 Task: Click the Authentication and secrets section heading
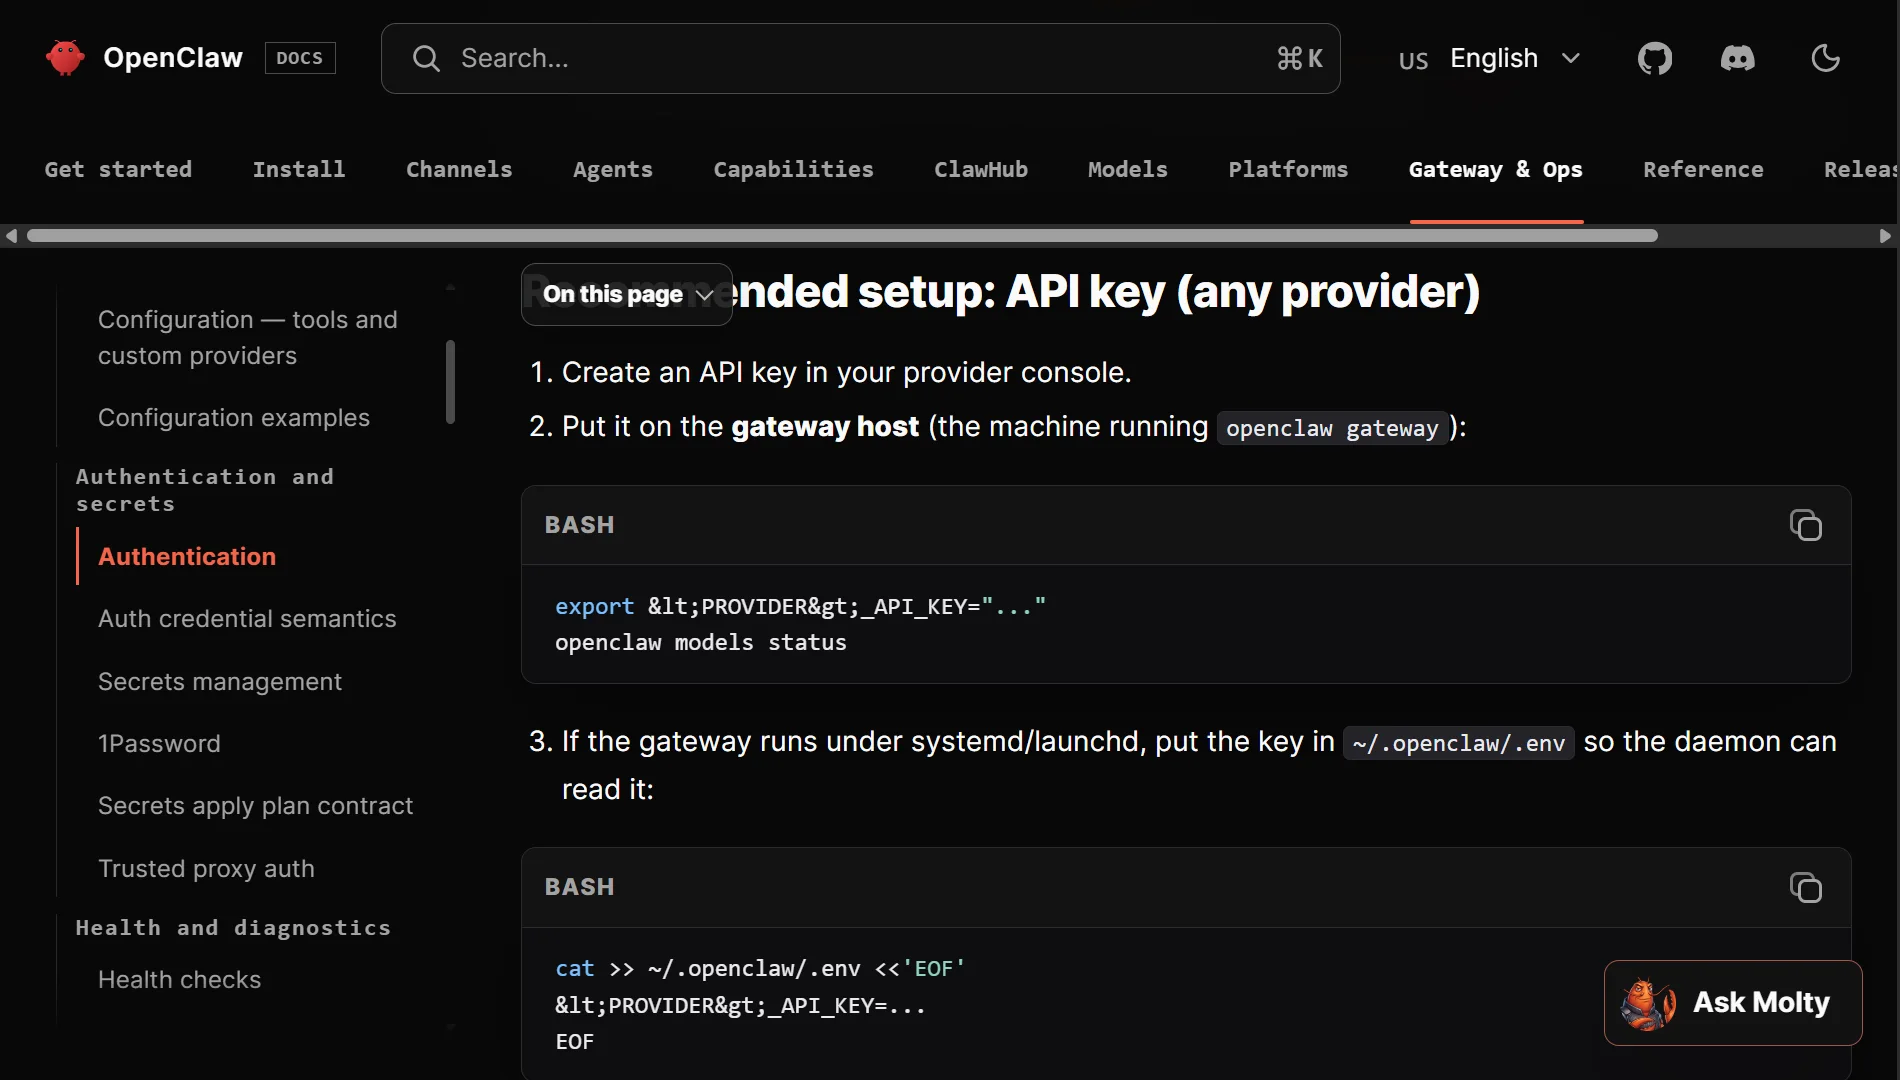point(205,490)
